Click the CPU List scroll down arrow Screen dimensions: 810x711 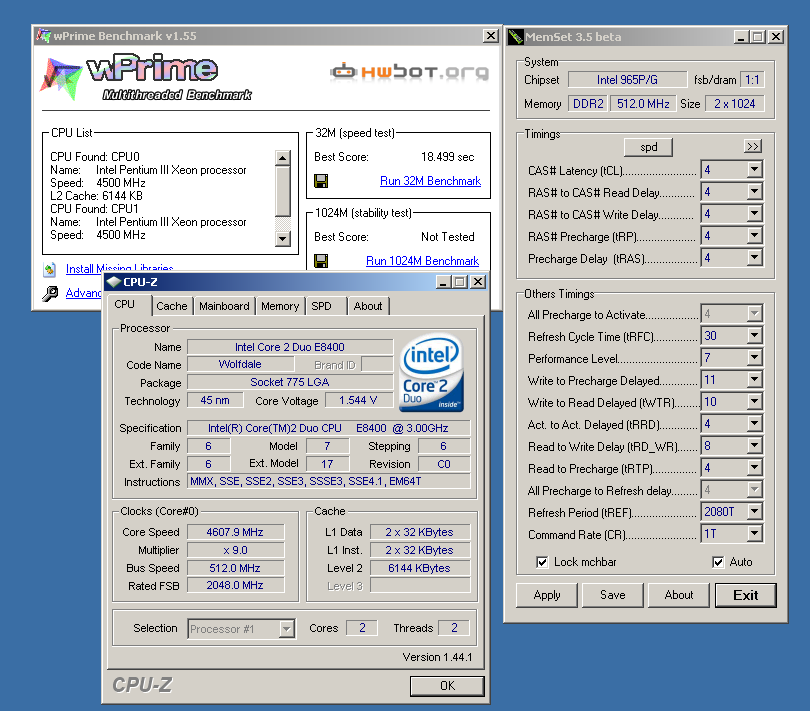[x=283, y=238]
